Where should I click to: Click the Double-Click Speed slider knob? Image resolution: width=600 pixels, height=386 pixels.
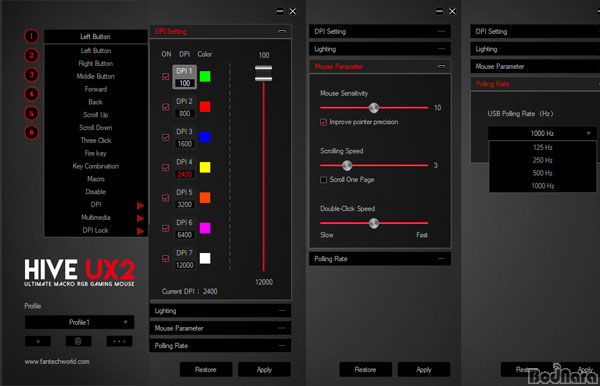coord(374,223)
